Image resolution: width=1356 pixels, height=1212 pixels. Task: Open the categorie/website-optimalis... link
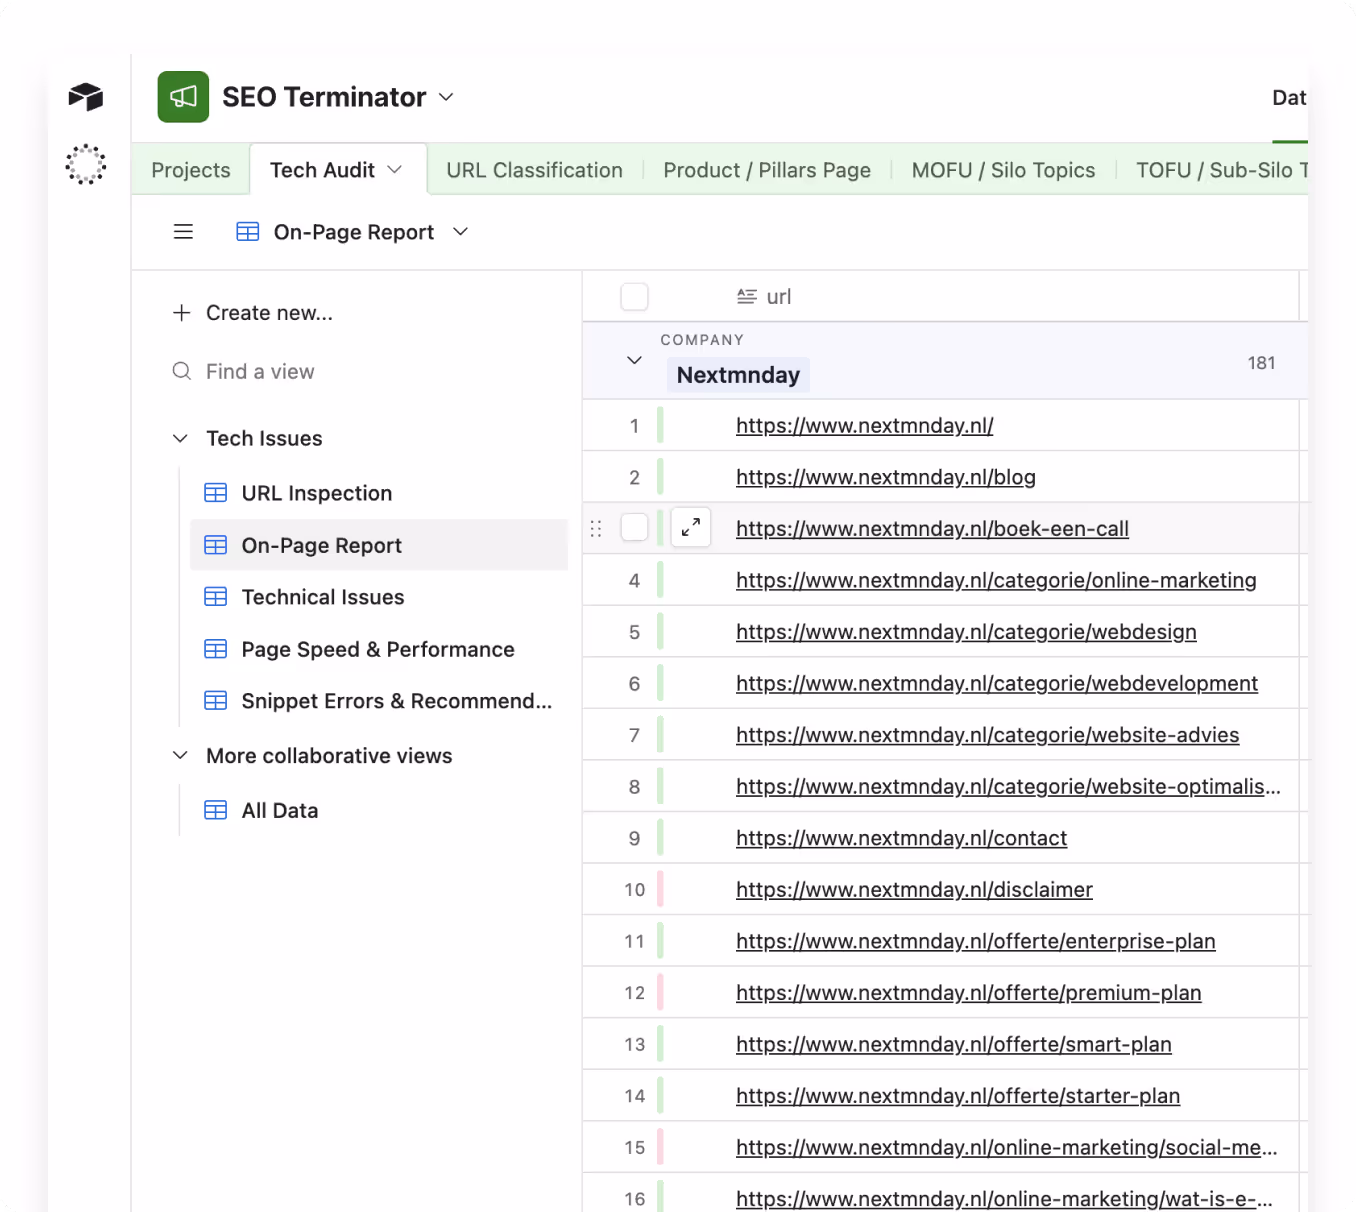1008,786
